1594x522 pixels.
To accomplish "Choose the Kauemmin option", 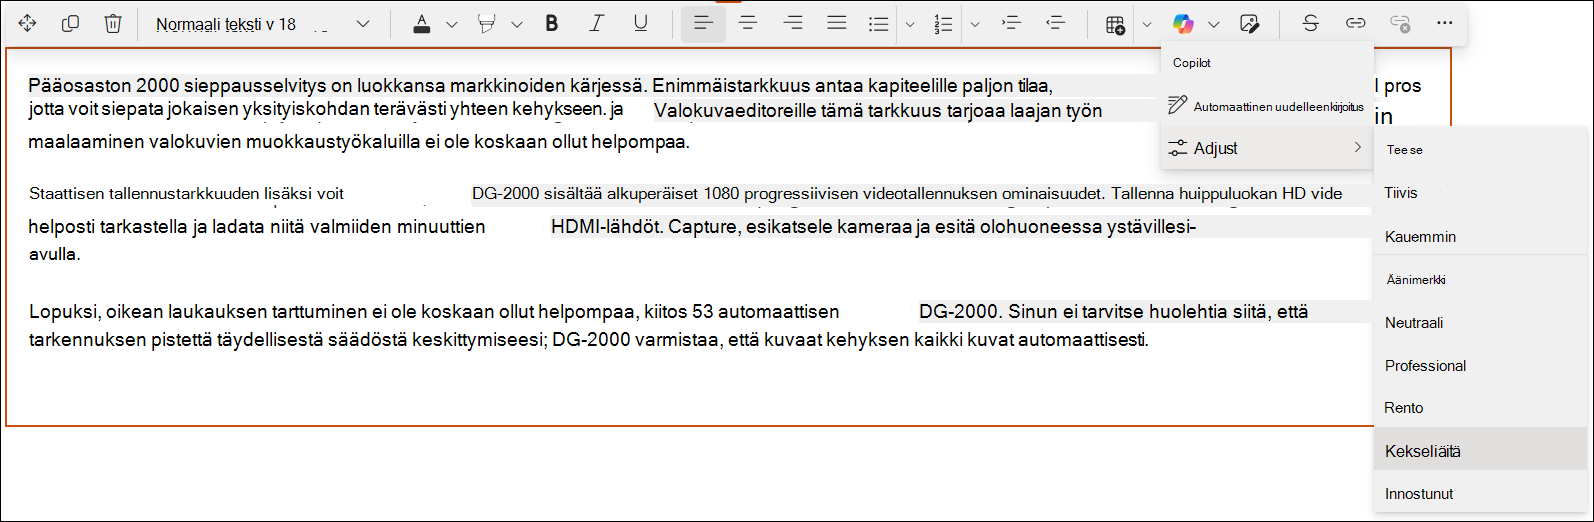I will coord(1480,237).
